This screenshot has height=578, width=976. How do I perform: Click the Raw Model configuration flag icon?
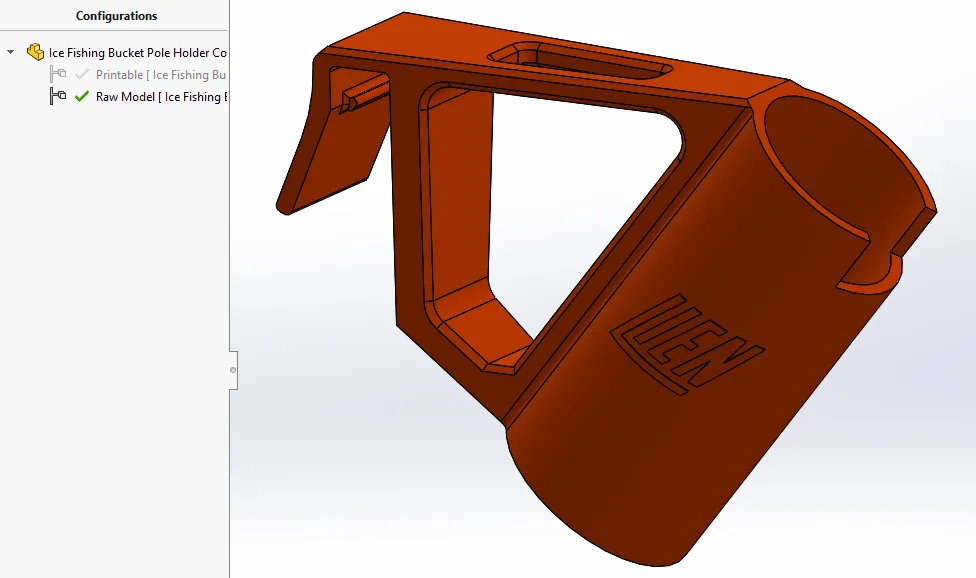click(x=59, y=96)
